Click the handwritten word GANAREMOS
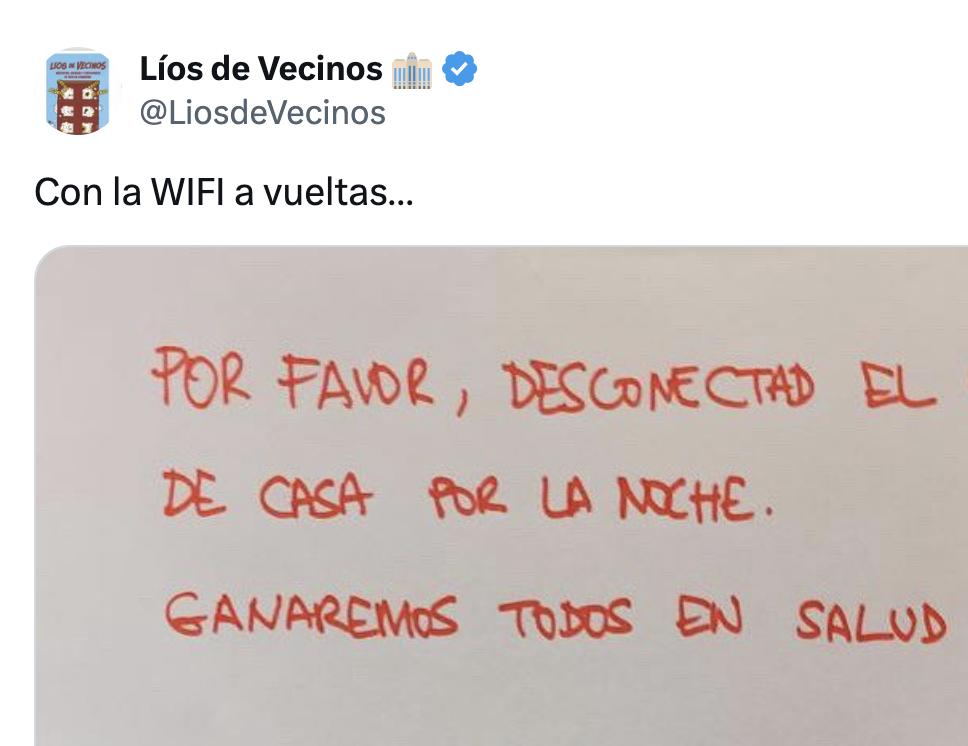 click(x=311, y=615)
